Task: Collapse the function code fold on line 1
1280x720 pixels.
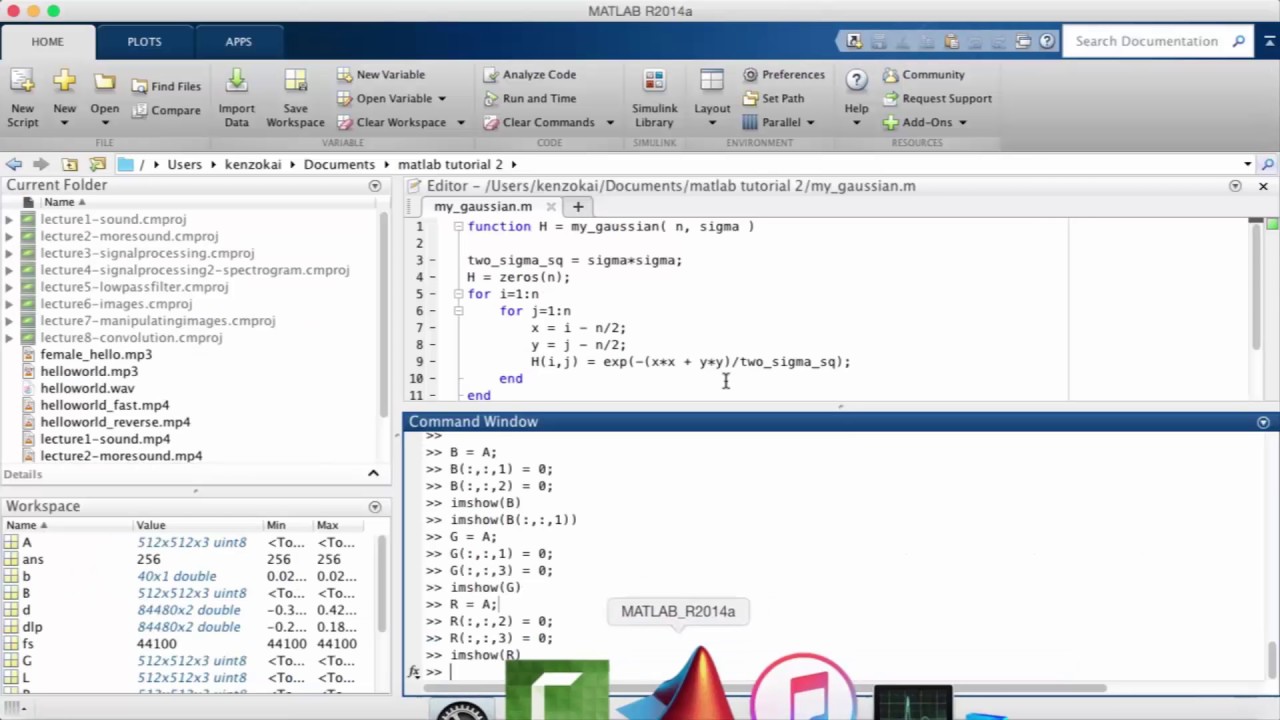Action: click(458, 227)
